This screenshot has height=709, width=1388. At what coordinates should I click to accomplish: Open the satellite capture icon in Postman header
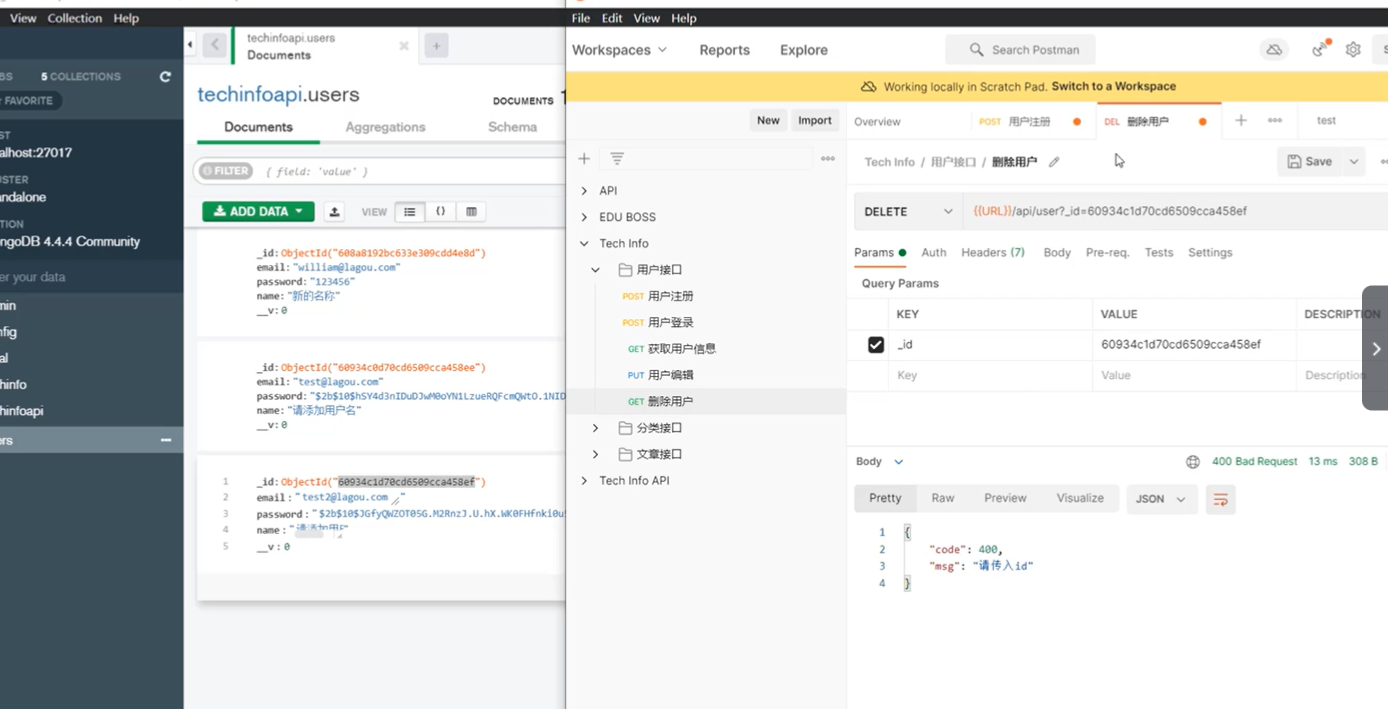coord(1320,49)
